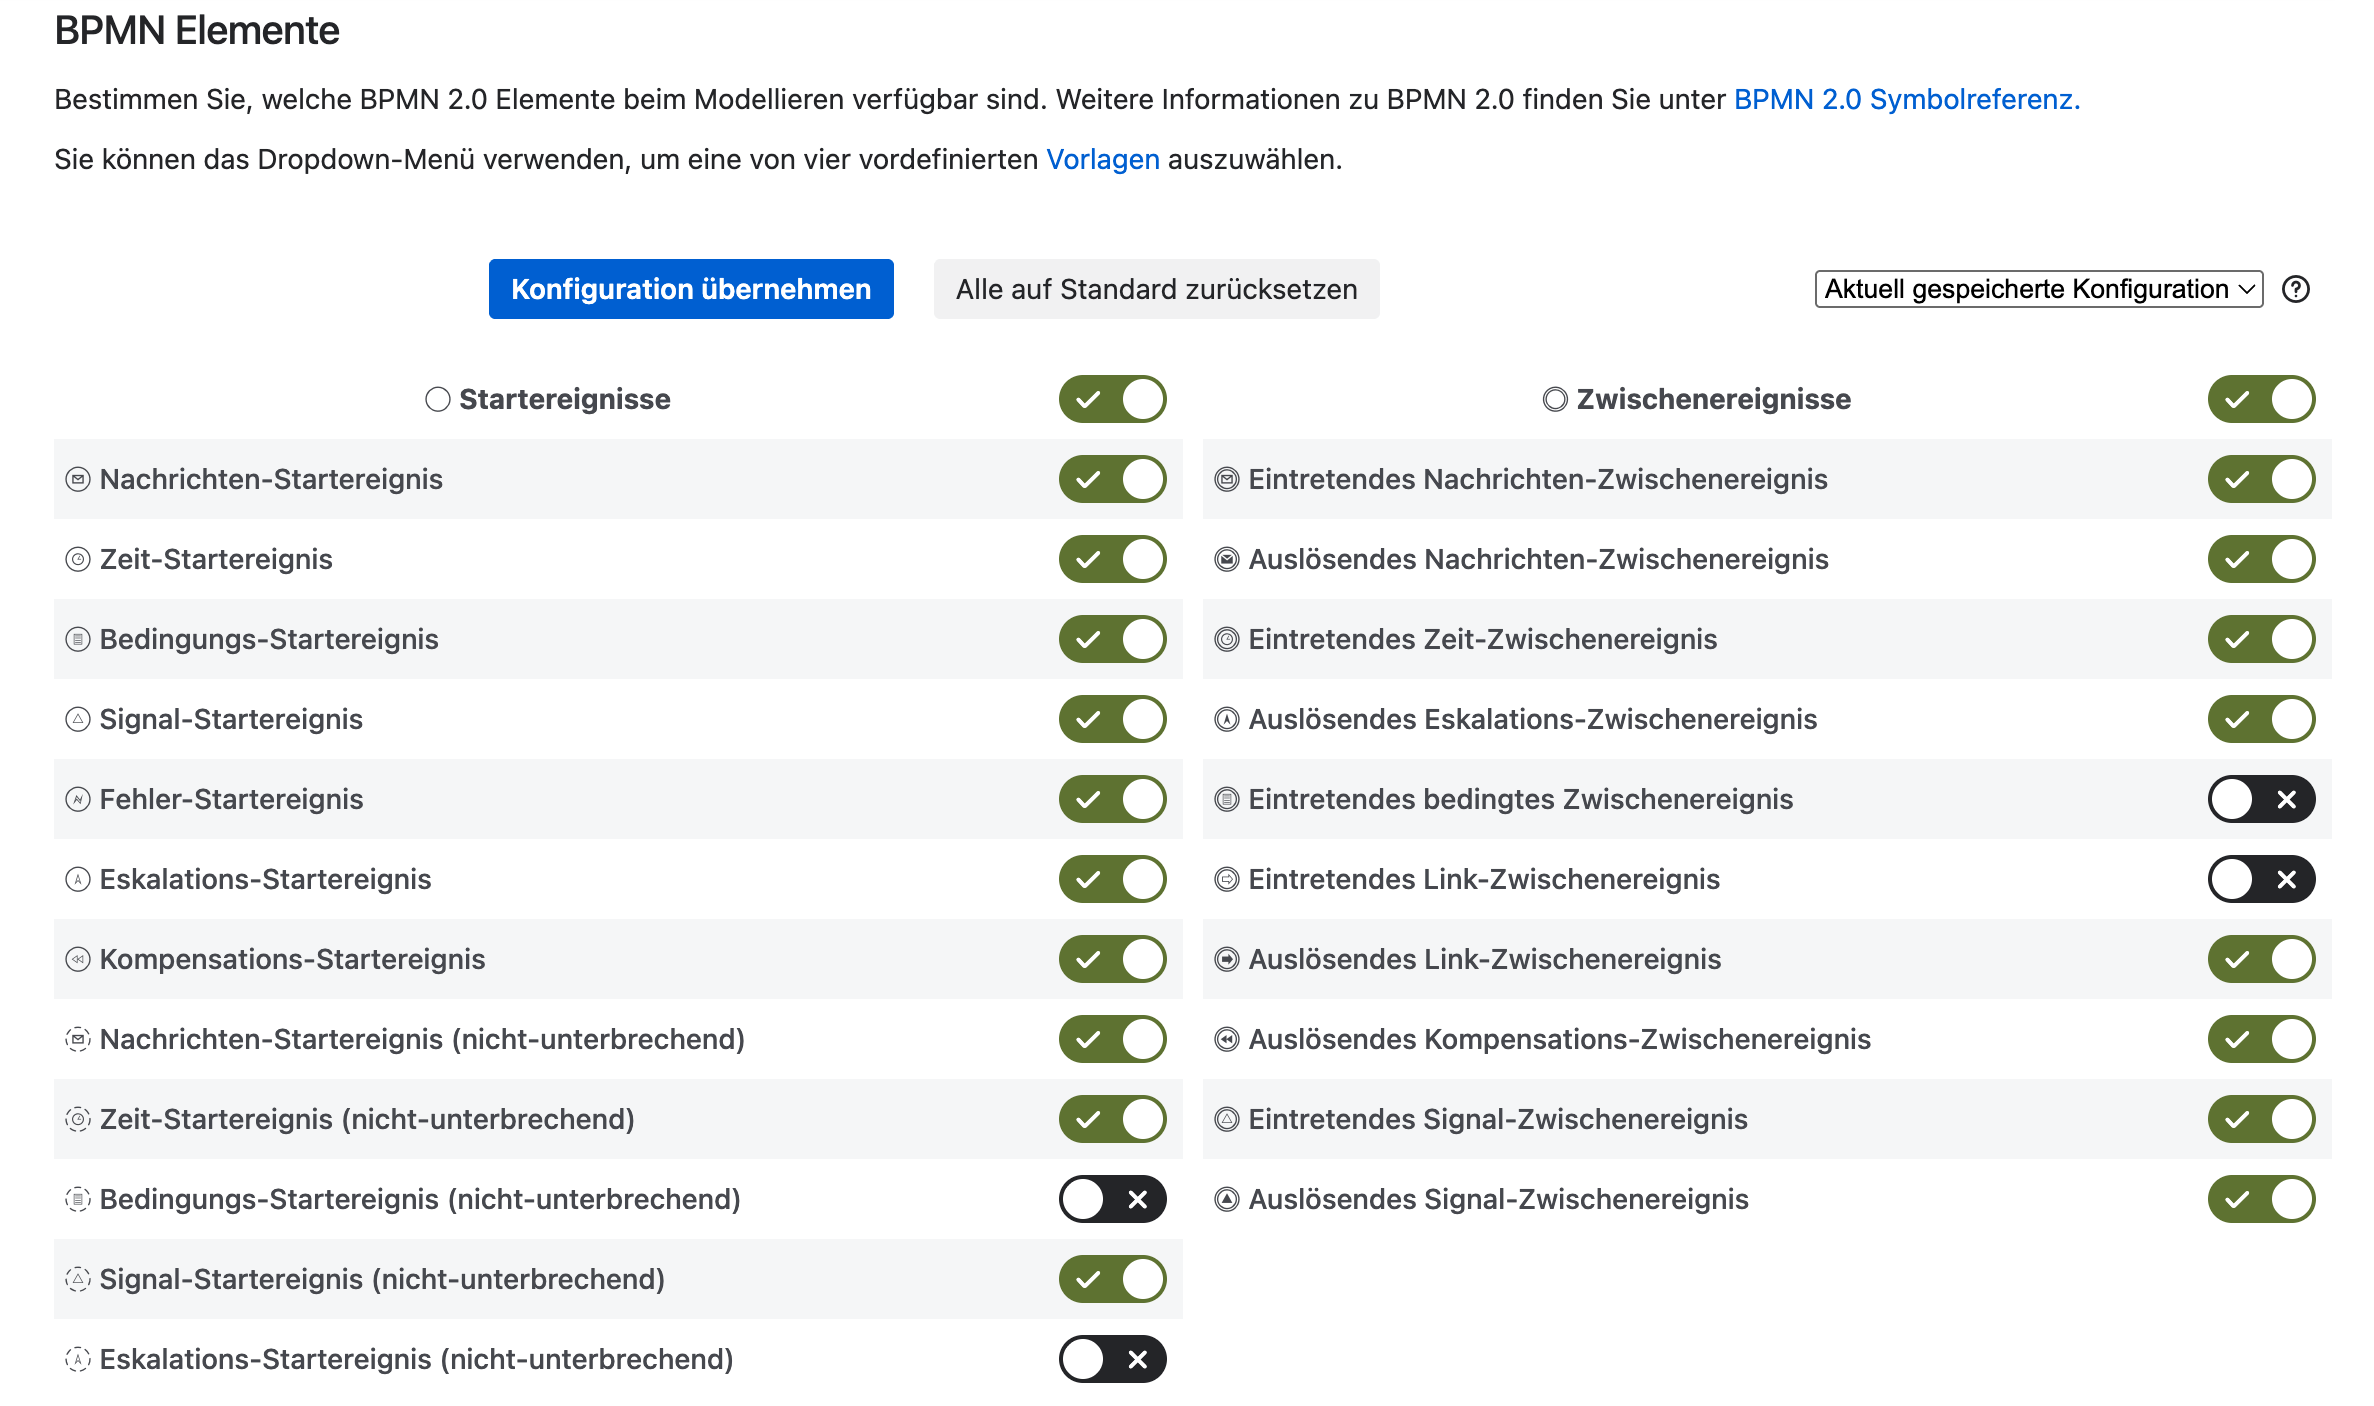Viewport: 2374px width, 1406px height.
Task: Click the BPMN Elemente heading
Action: (197, 31)
